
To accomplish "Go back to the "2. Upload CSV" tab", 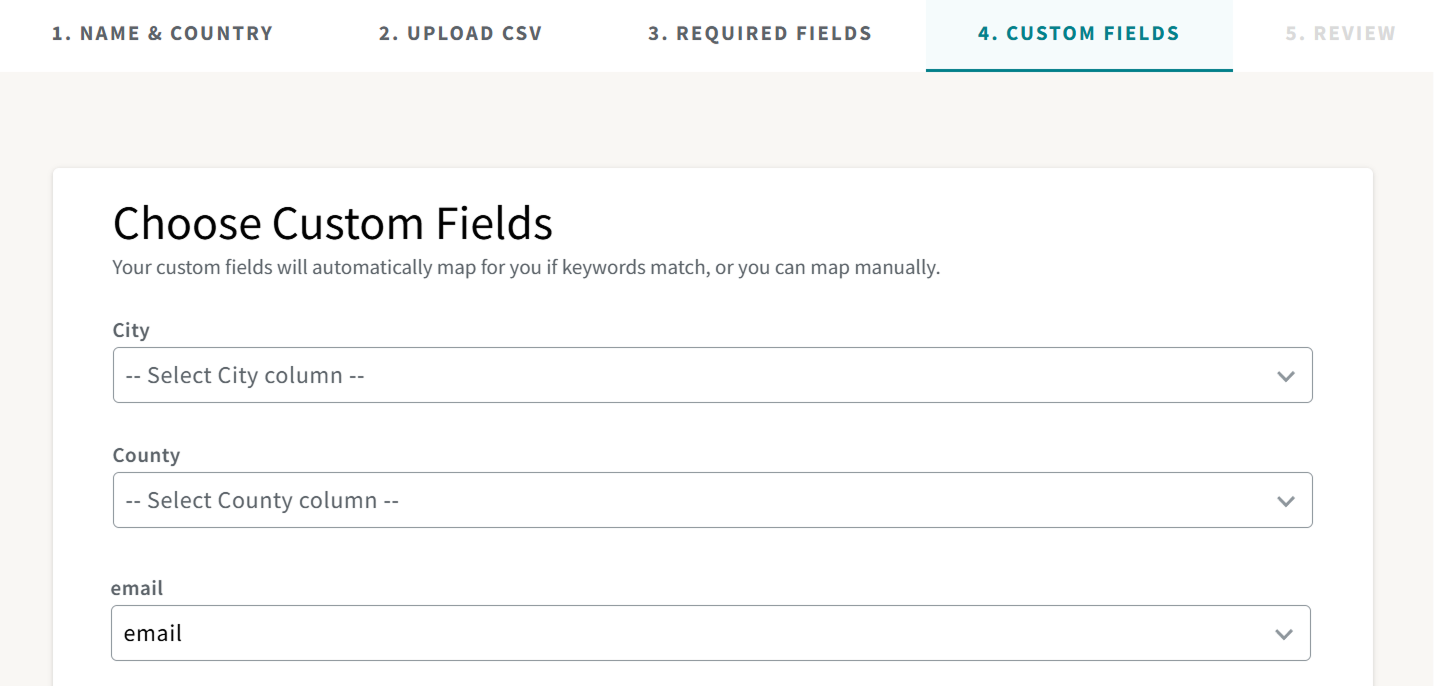I will [x=460, y=33].
